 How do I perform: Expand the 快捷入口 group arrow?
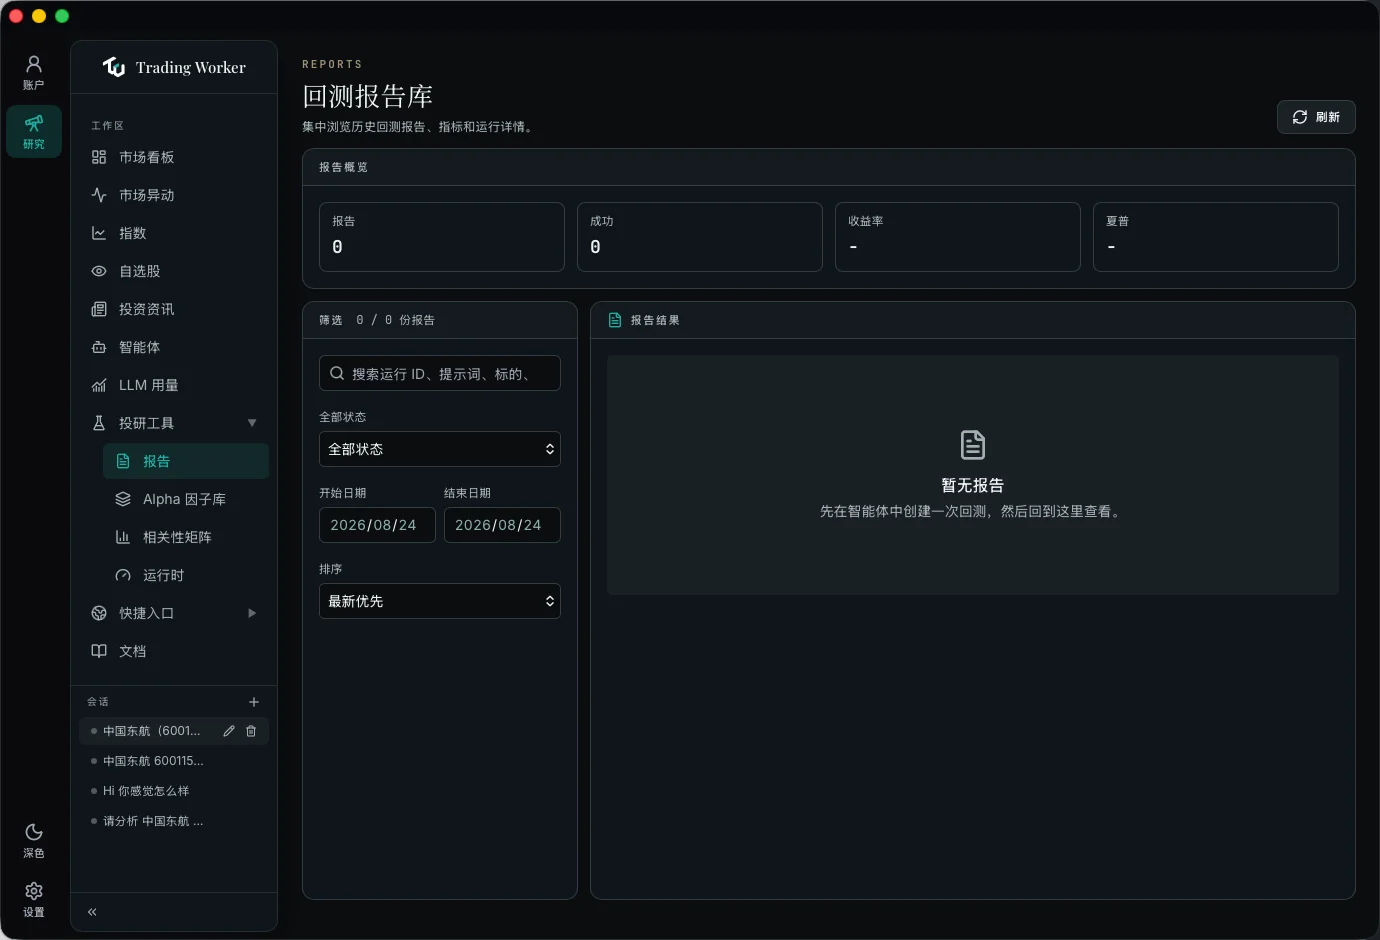(x=252, y=613)
